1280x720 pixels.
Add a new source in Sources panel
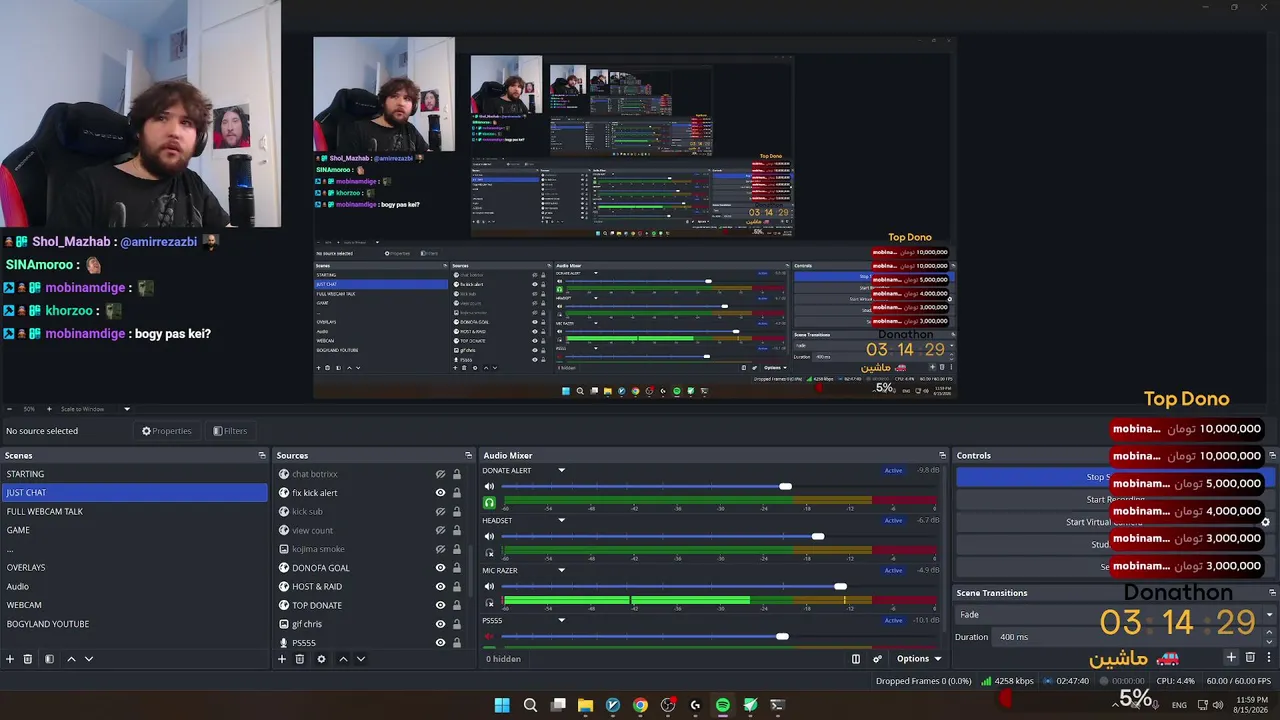tap(282, 659)
